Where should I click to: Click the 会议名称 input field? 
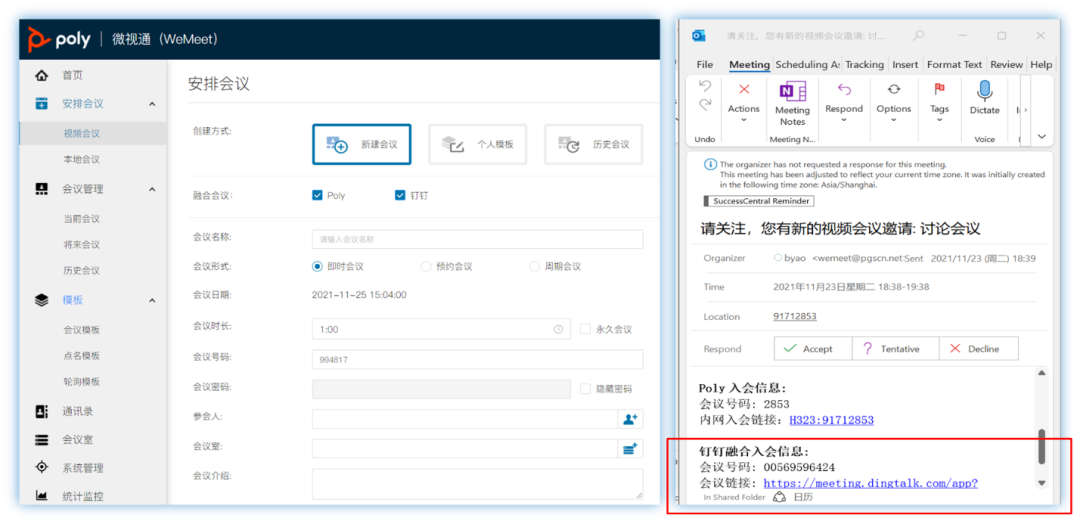pos(477,239)
